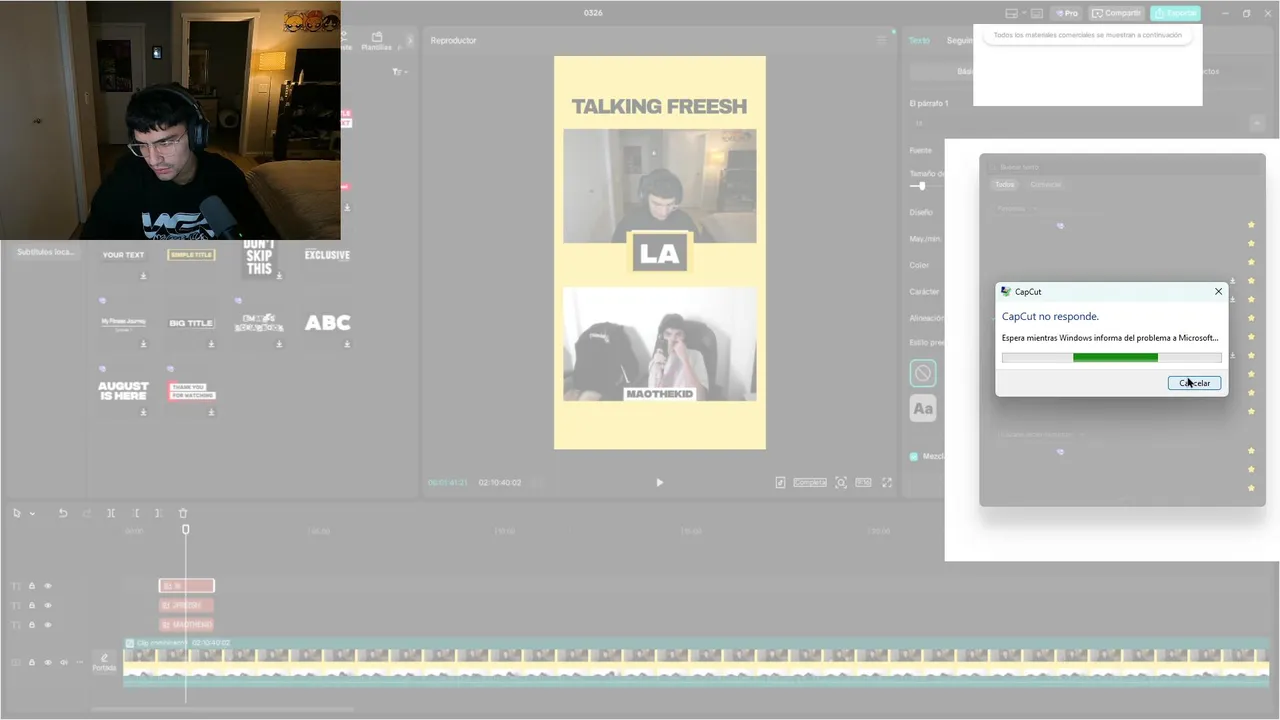Click the timeline horizontal scrollbar

point(222,709)
